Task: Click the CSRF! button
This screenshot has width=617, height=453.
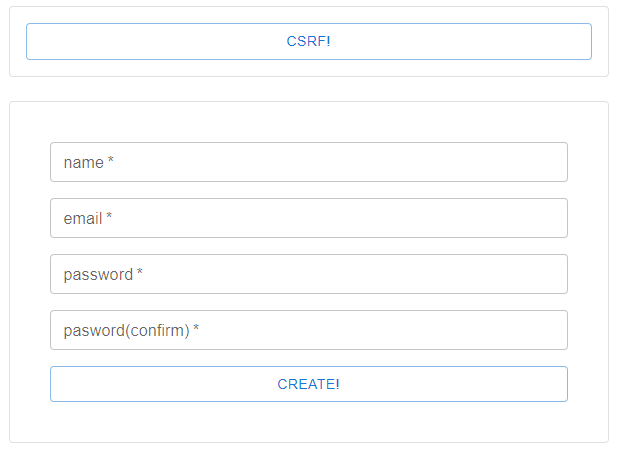Action: [308, 41]
